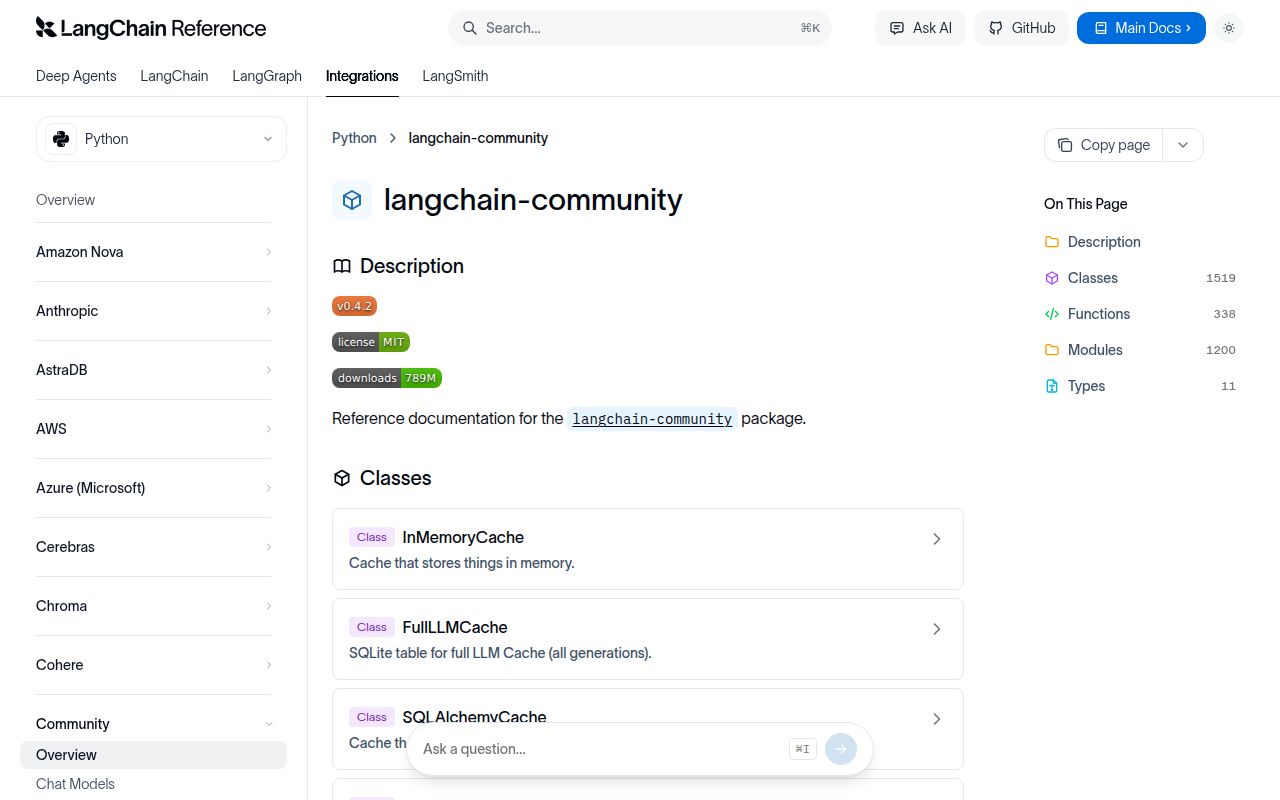Click the folder icon beside Description in On This Page
The width and height of the screenshot is (1280, 800).
coord(1052,242)
